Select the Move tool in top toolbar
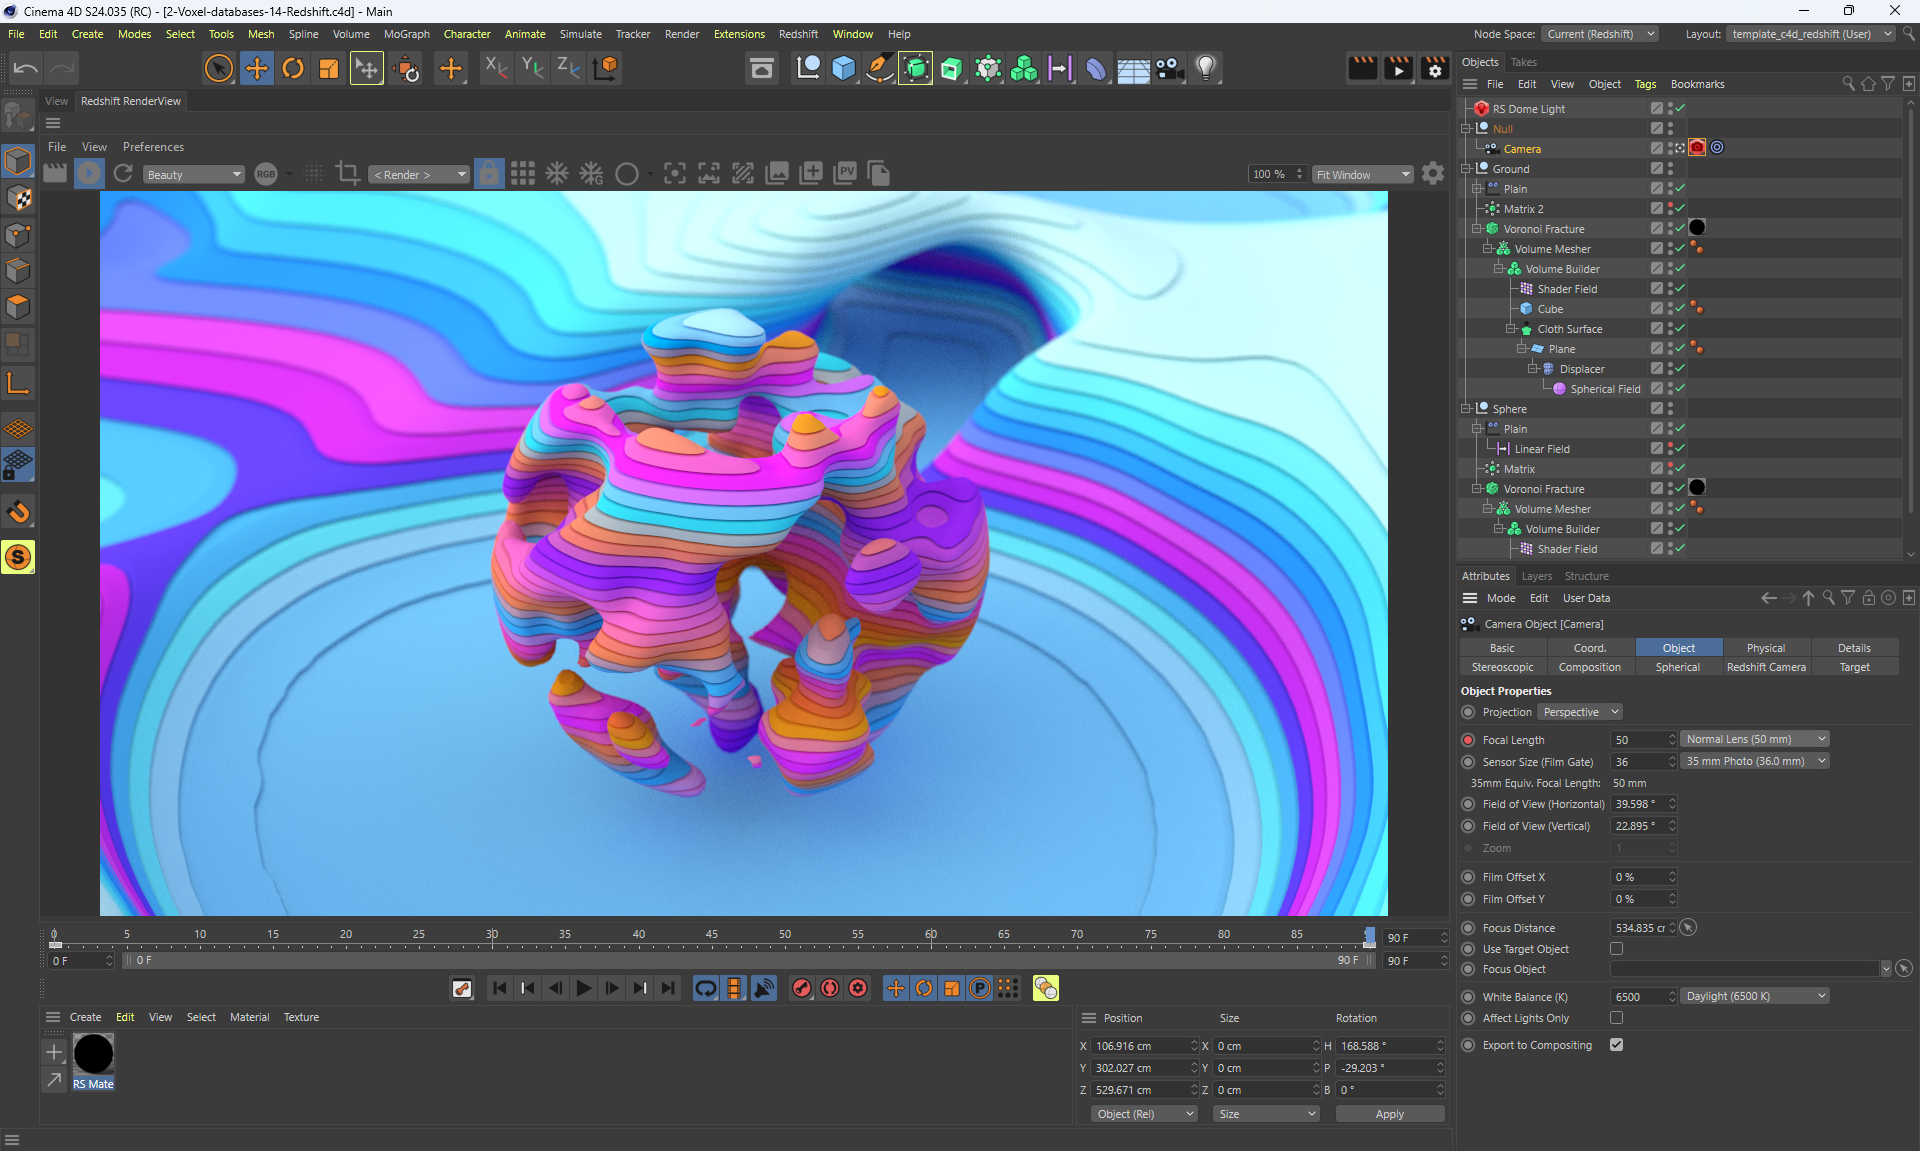 tap(256, 68)
